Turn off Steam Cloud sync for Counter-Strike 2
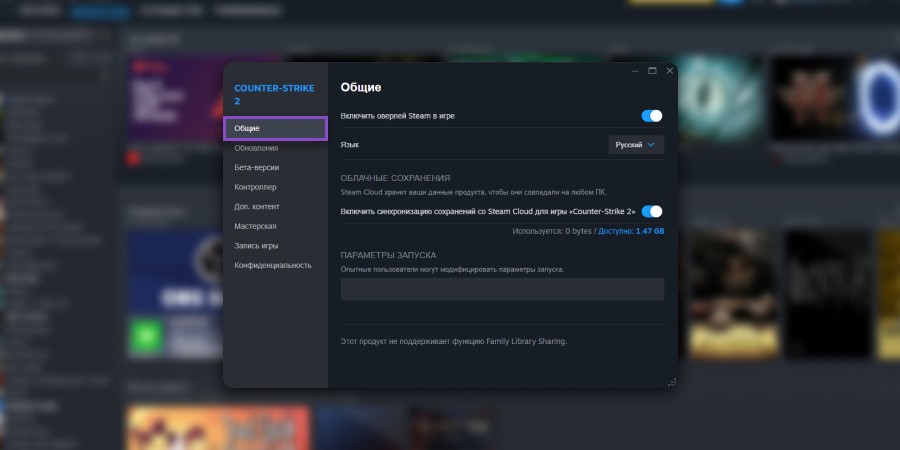Screen dimensions: 900x450 (651, 212)
